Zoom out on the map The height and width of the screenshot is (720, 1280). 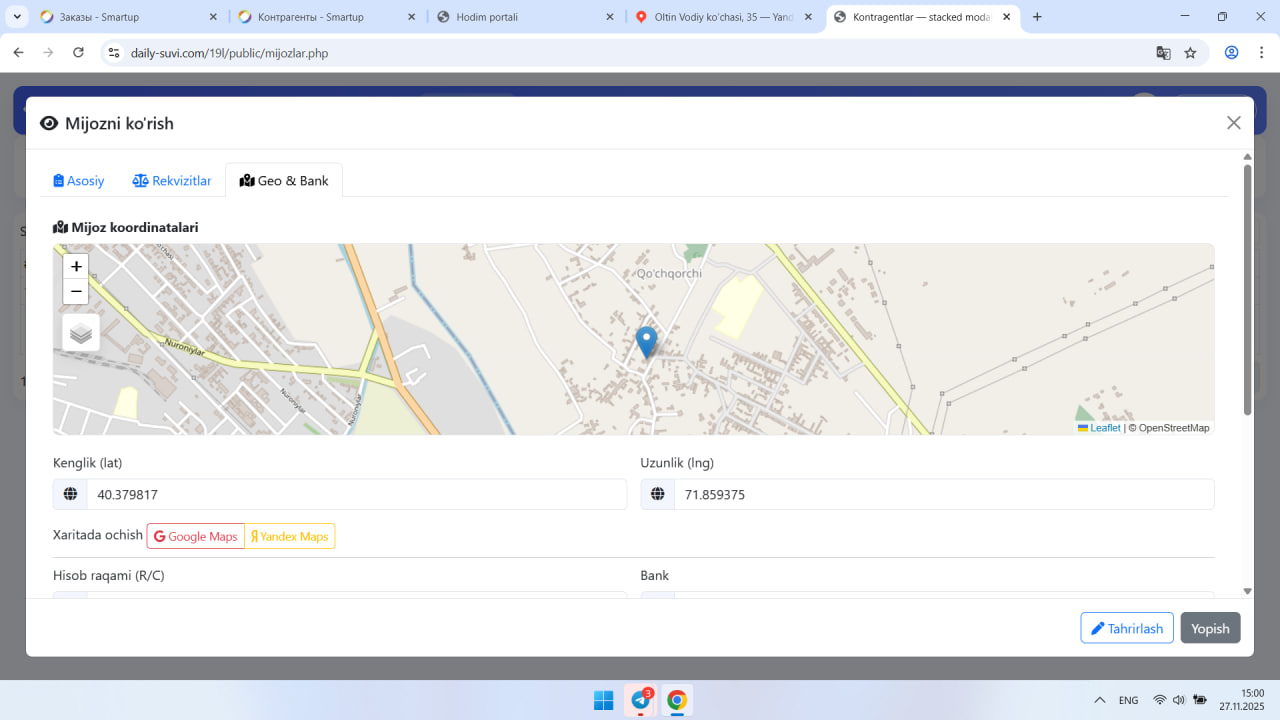pyautogui.click(x=76, y=292)
